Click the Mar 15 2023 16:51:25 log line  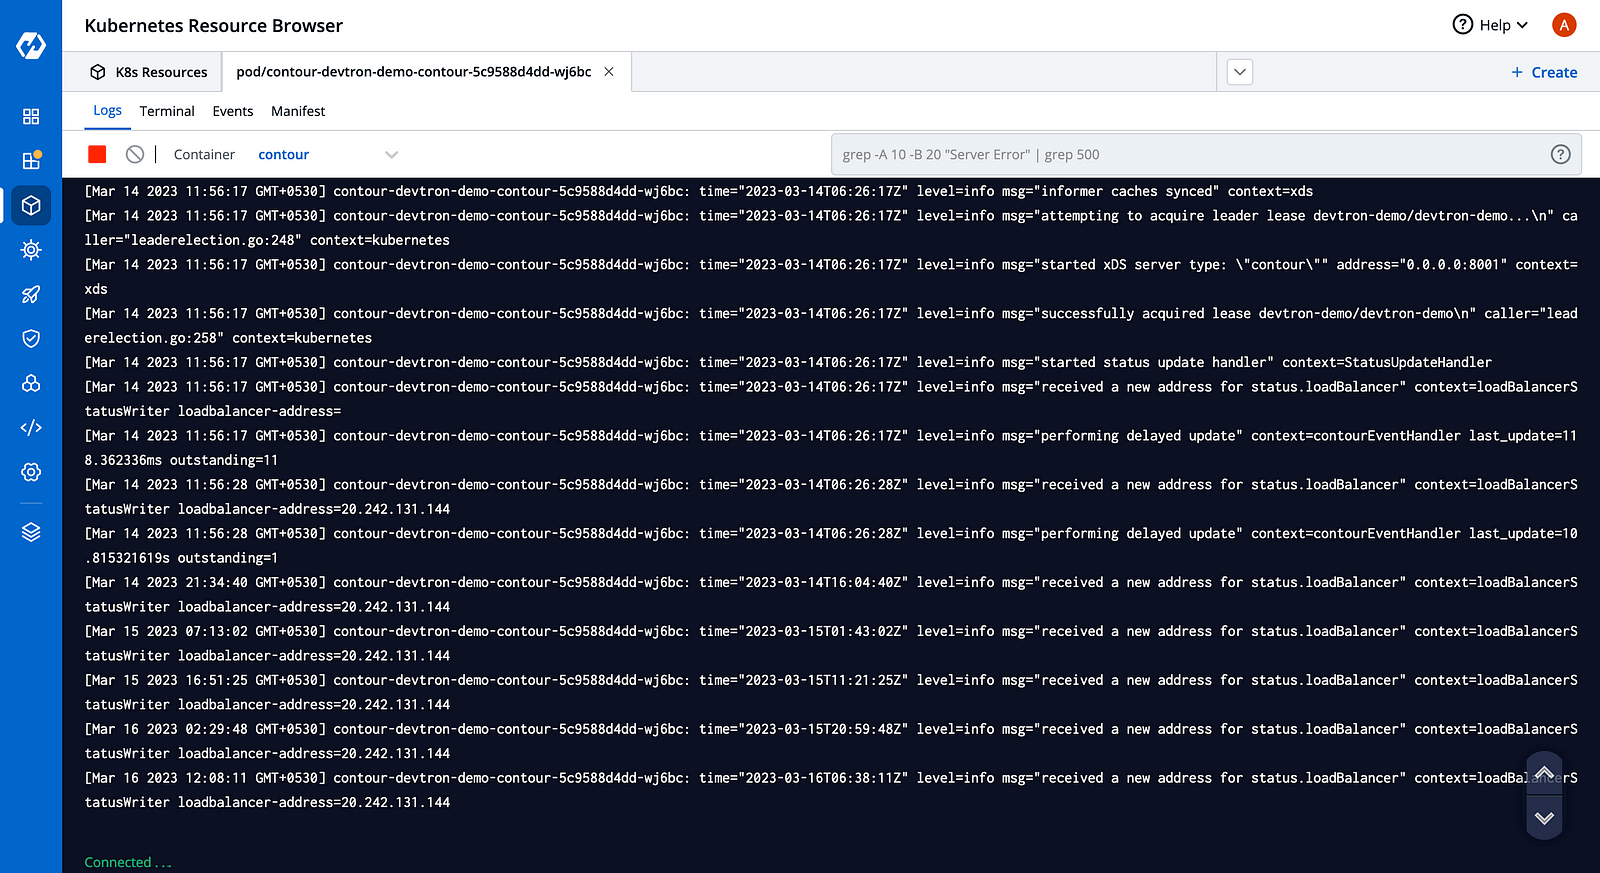click(x=831, y=692)
